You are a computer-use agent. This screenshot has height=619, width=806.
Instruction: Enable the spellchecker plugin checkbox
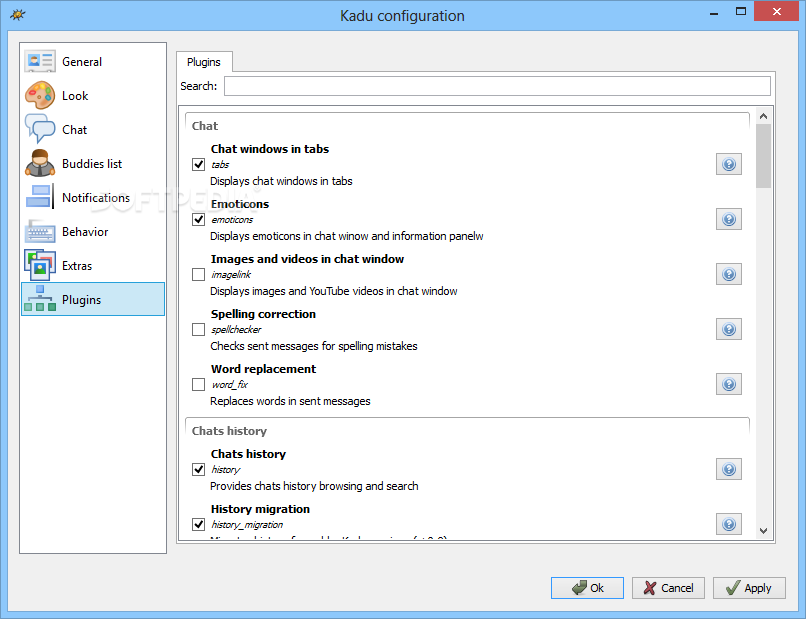[x=198, y=330]
